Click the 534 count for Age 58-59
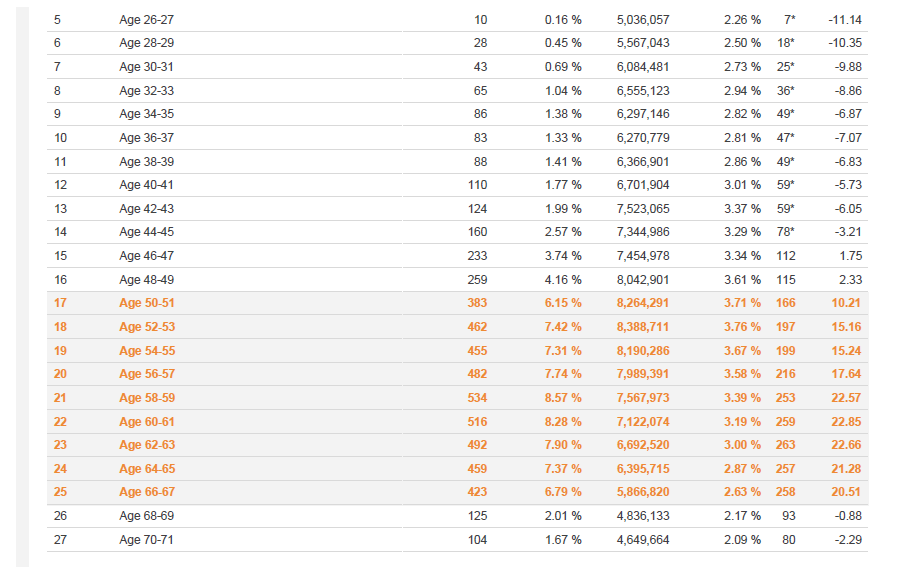The height and width of the screenshot is (568, 901). (x=477, y=398)
